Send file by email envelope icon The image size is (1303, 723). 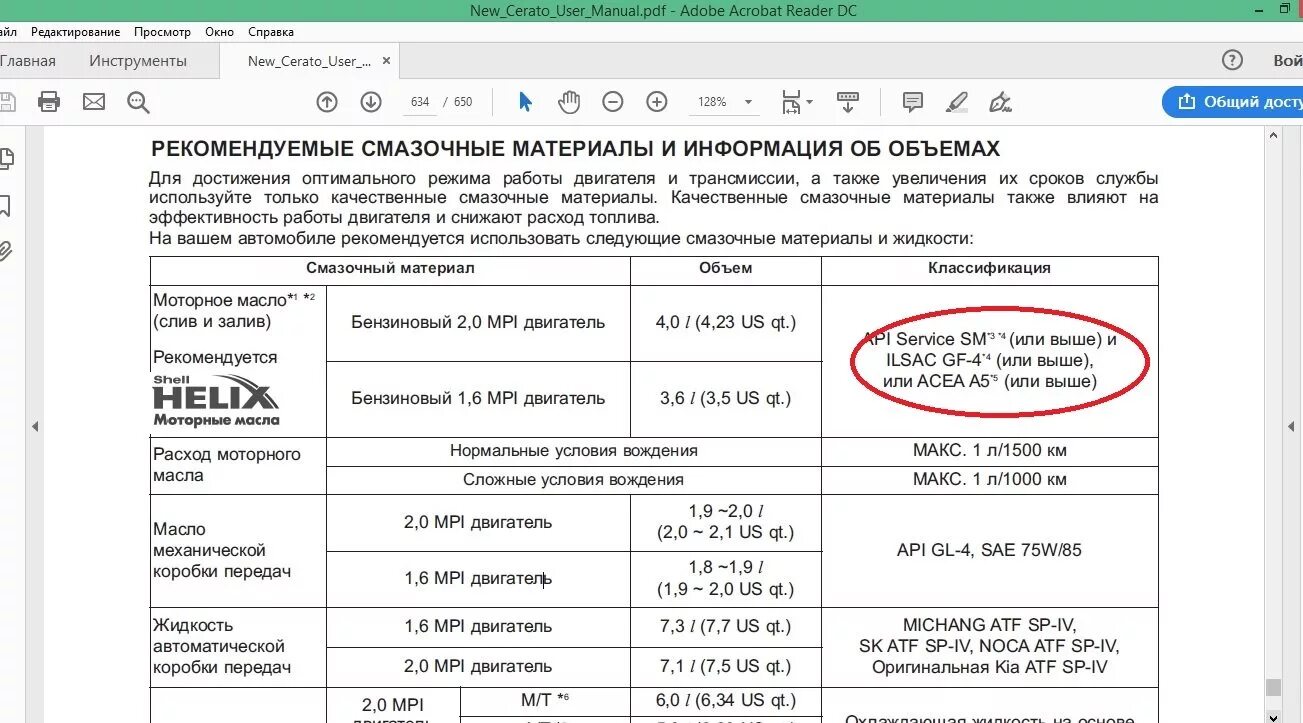point(94,101)
